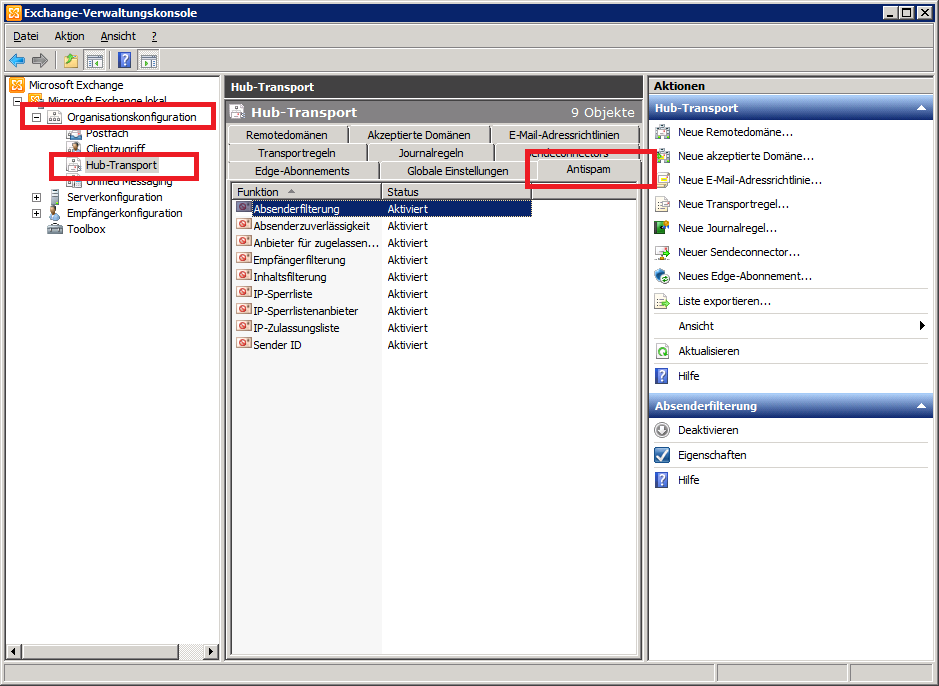
Task: Click the forward arrow toolbar icon
Action: point(40,61)
